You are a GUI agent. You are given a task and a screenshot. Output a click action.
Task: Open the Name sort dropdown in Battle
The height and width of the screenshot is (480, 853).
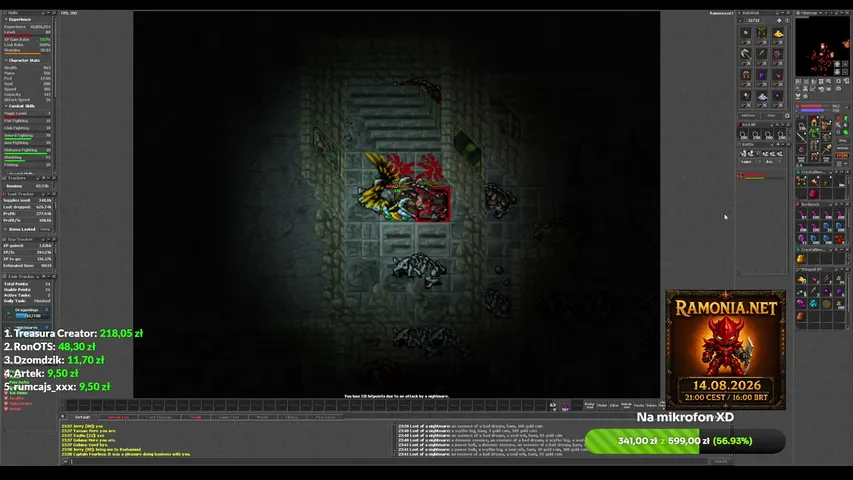click(x=751, y=162)
